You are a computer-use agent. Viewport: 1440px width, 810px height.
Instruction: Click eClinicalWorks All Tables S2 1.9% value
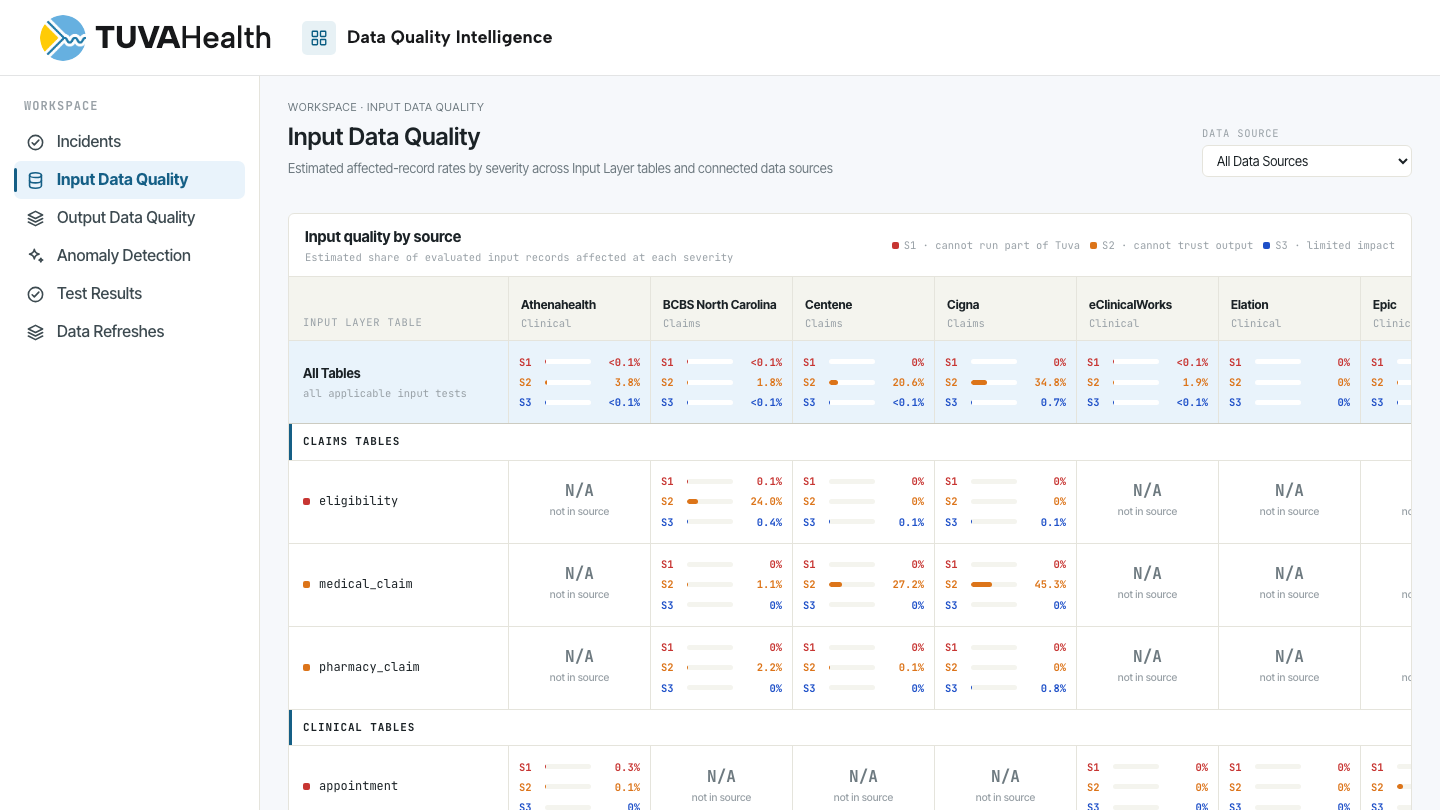point(1195,382)
